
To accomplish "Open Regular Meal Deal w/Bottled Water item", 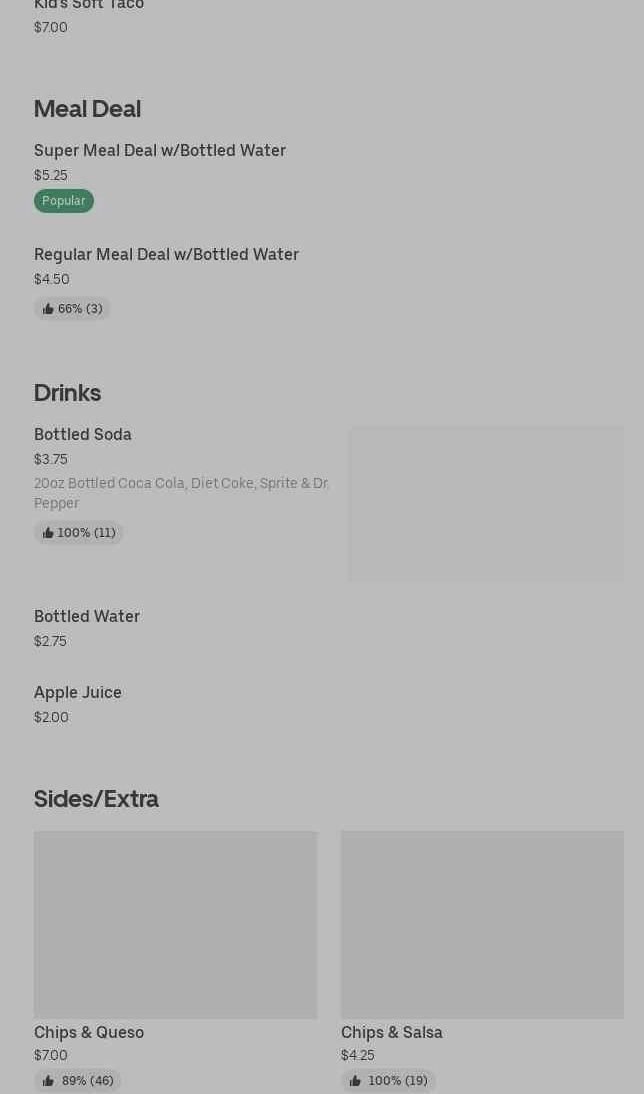I will 166,254.
